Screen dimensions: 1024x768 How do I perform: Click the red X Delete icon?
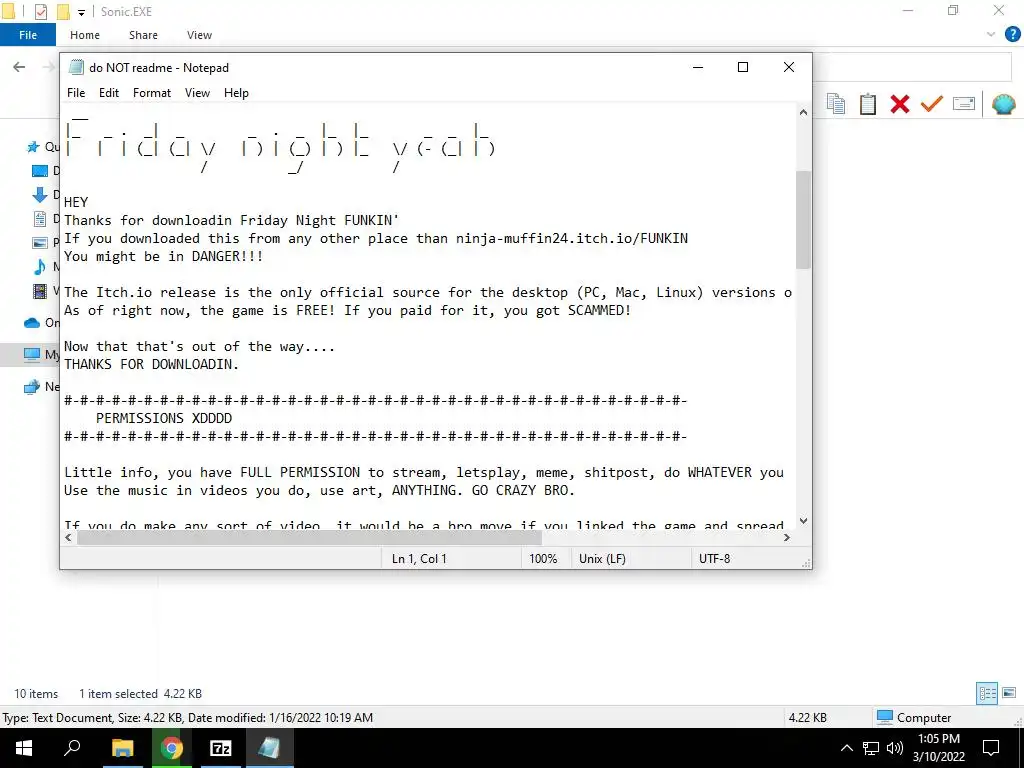[900, 104]
